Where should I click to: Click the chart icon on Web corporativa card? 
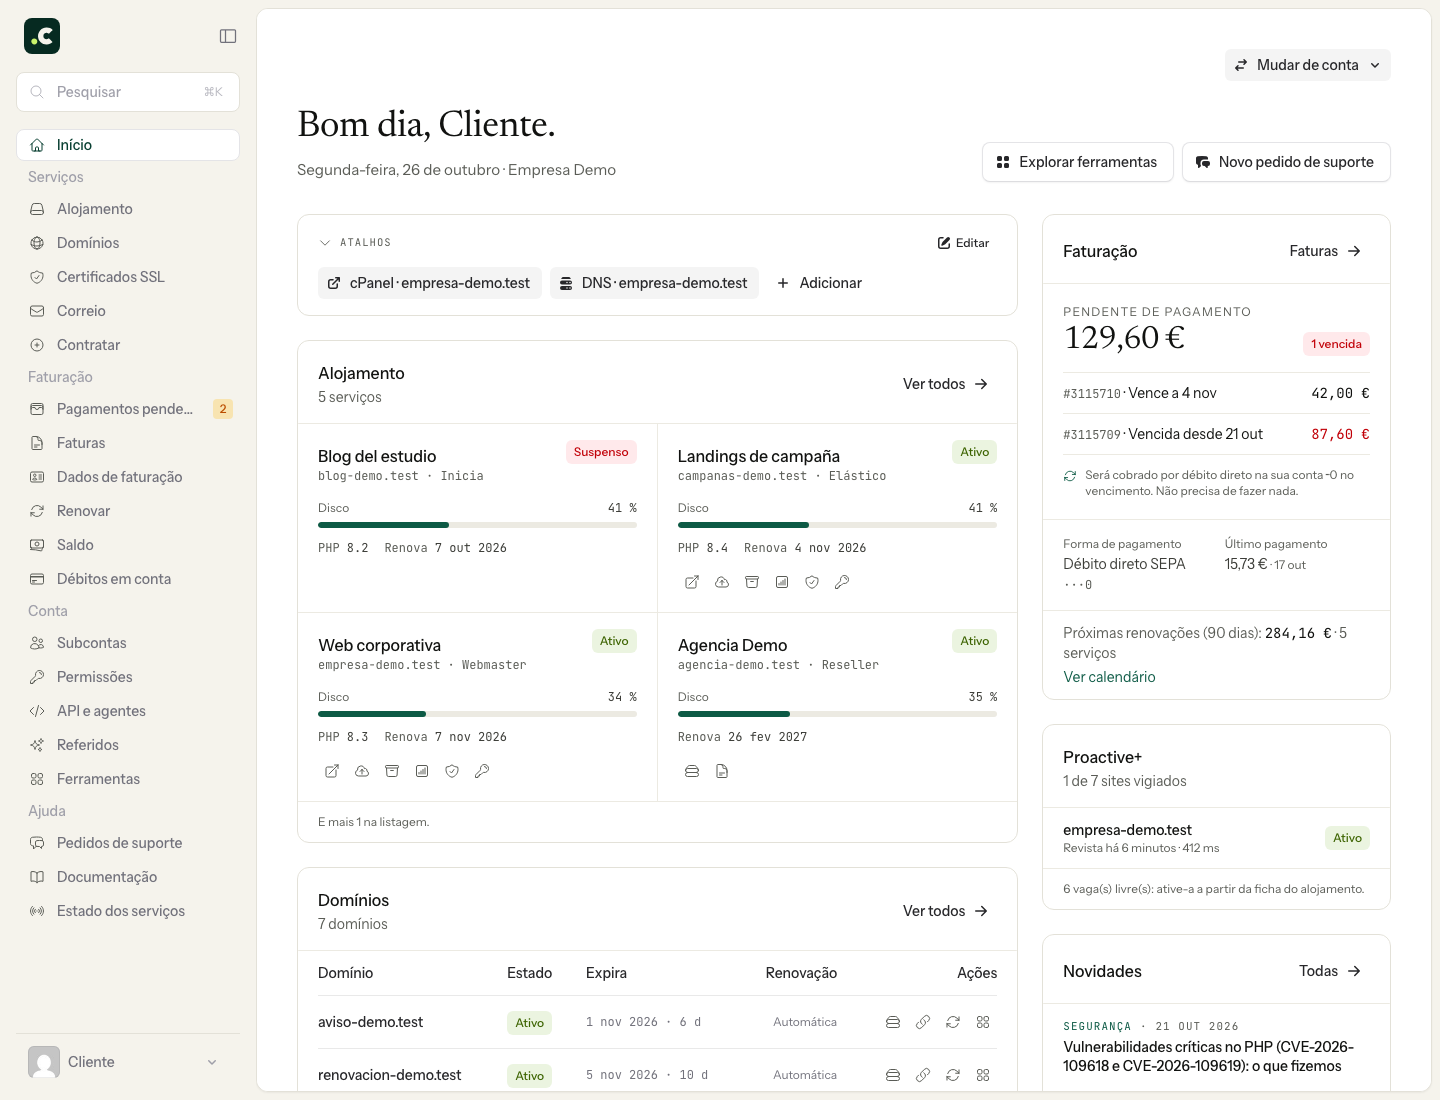click(x=422, y=771)
